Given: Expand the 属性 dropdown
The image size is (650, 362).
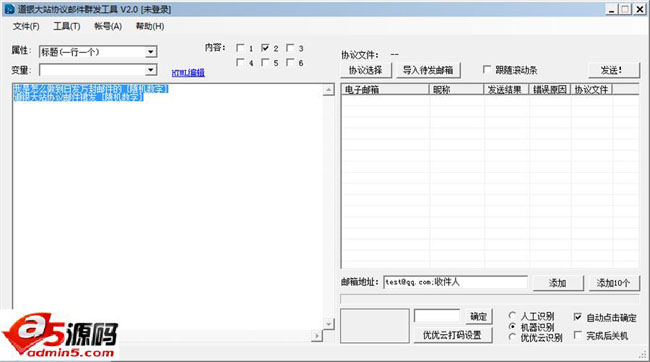Looking at the screenshot, I should coord(151,52).
